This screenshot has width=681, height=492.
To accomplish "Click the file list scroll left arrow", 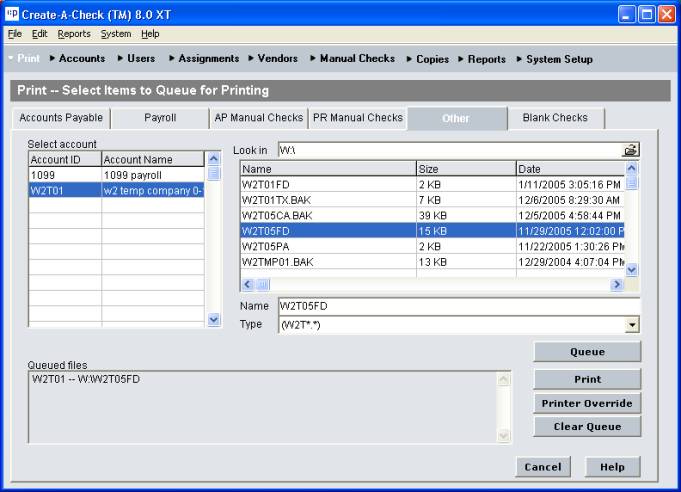I will click(248, 284).
